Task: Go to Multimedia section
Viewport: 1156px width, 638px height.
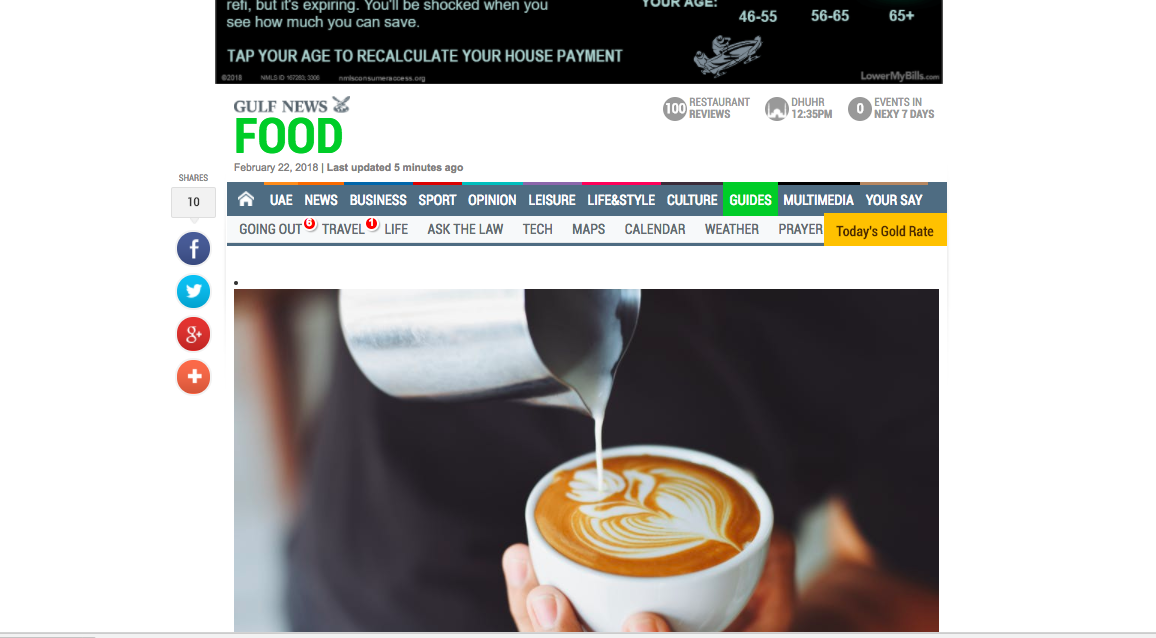Action: 818,200
